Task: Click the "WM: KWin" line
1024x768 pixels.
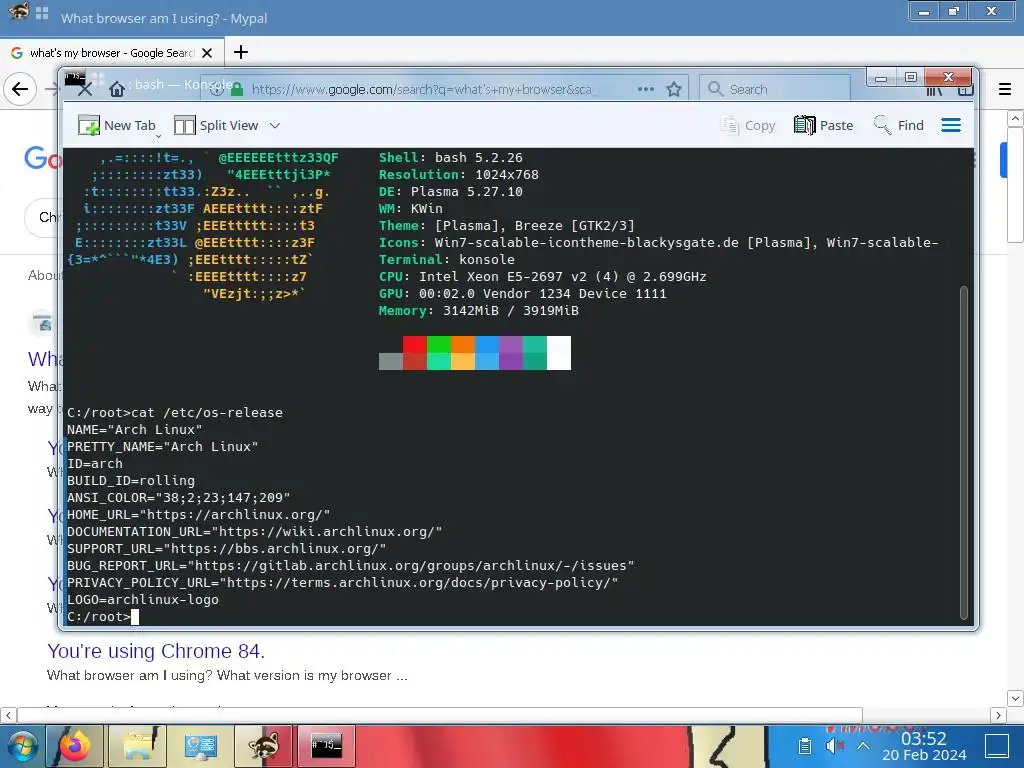Action: pos(411,208)
